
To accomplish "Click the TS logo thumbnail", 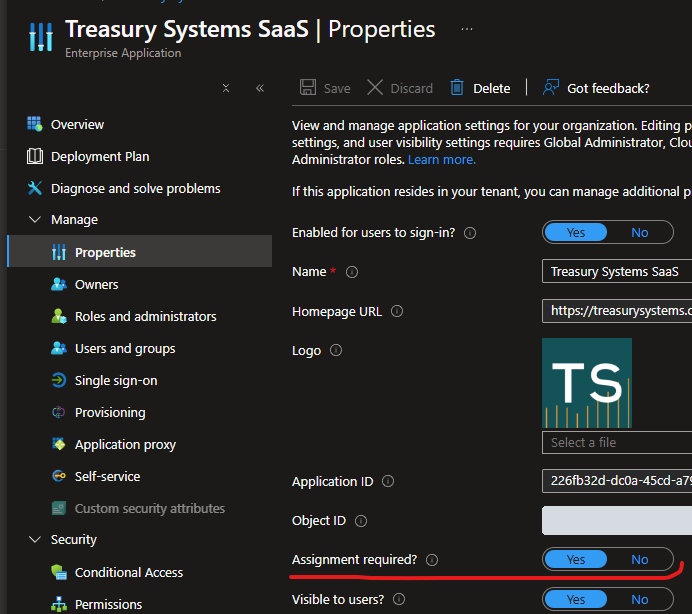I will (587, 383).
